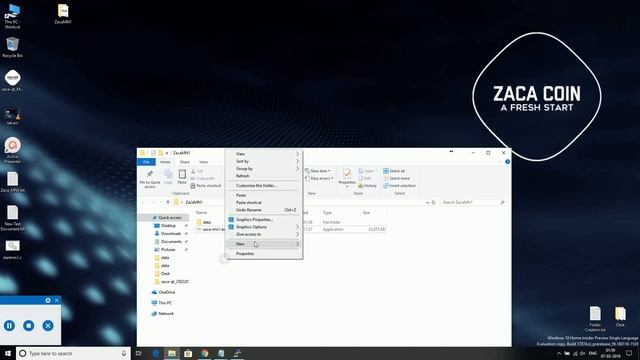
Task: Cancel the recording with the X button
Action: click(48, 326)
